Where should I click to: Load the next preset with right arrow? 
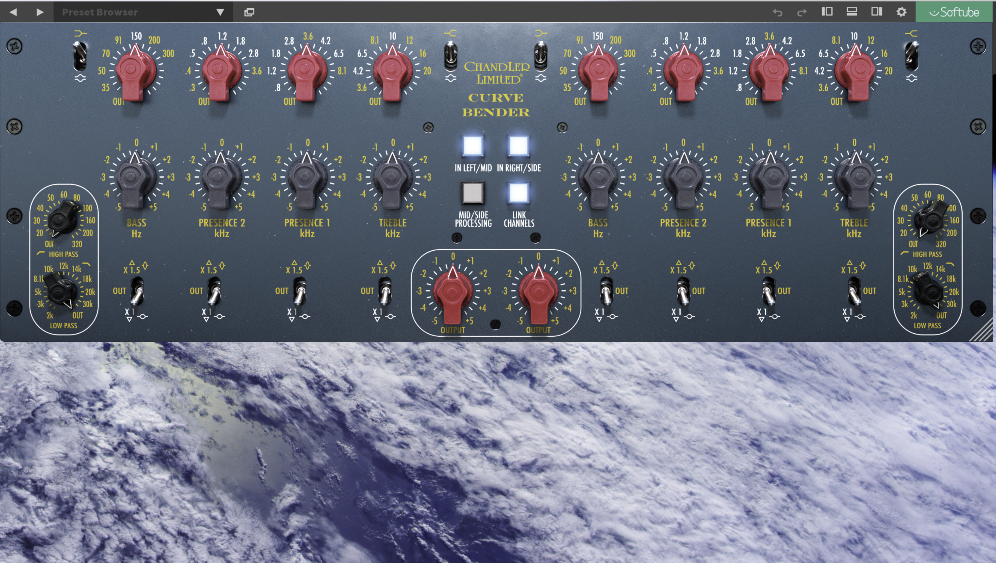(x=40, y=12)
